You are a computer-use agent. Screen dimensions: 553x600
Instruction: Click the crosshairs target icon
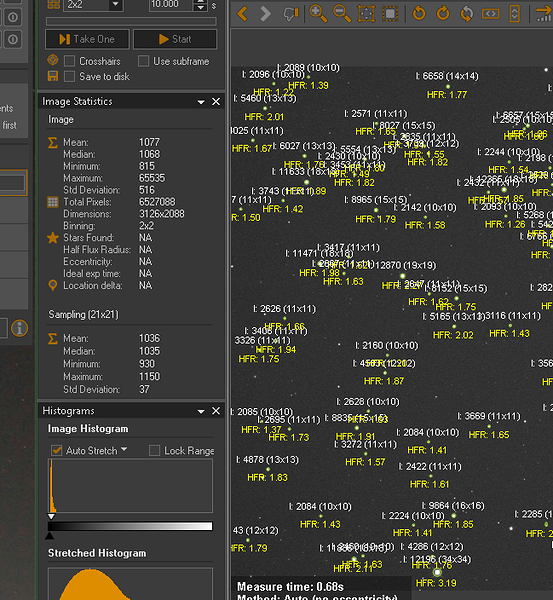click(53, 60)
